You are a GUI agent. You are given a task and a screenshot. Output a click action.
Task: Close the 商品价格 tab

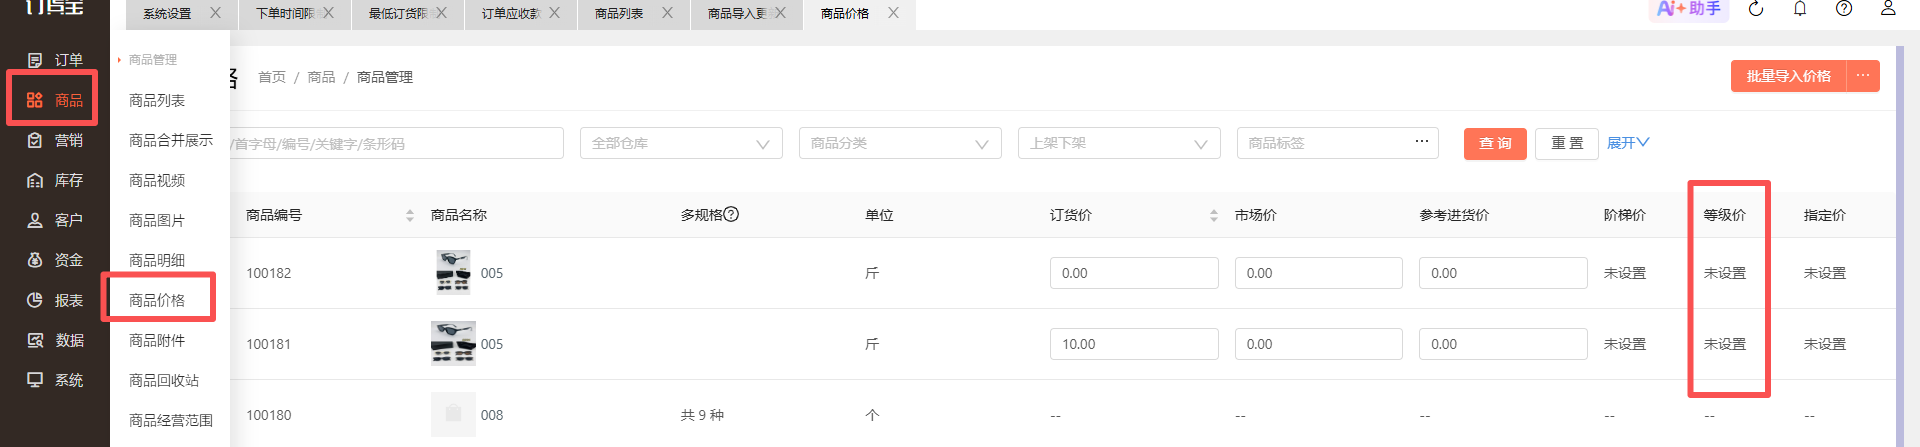(893, 13)
